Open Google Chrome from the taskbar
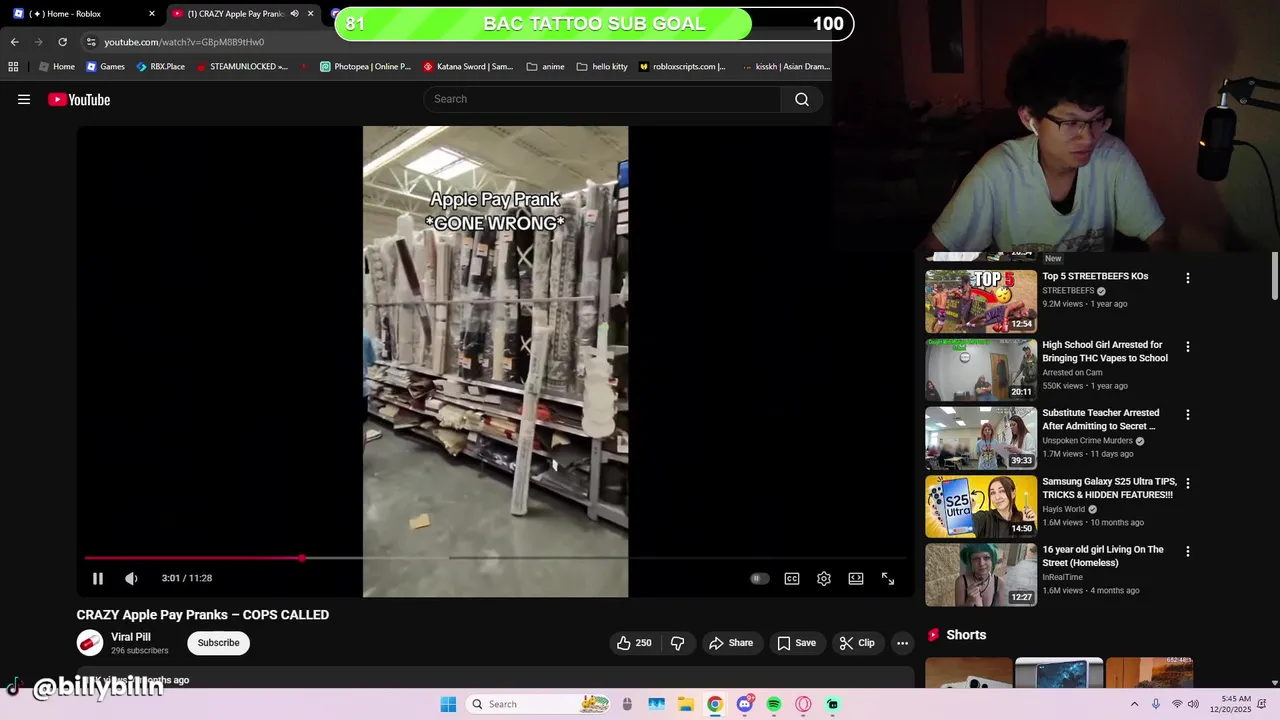 (715, 704)
